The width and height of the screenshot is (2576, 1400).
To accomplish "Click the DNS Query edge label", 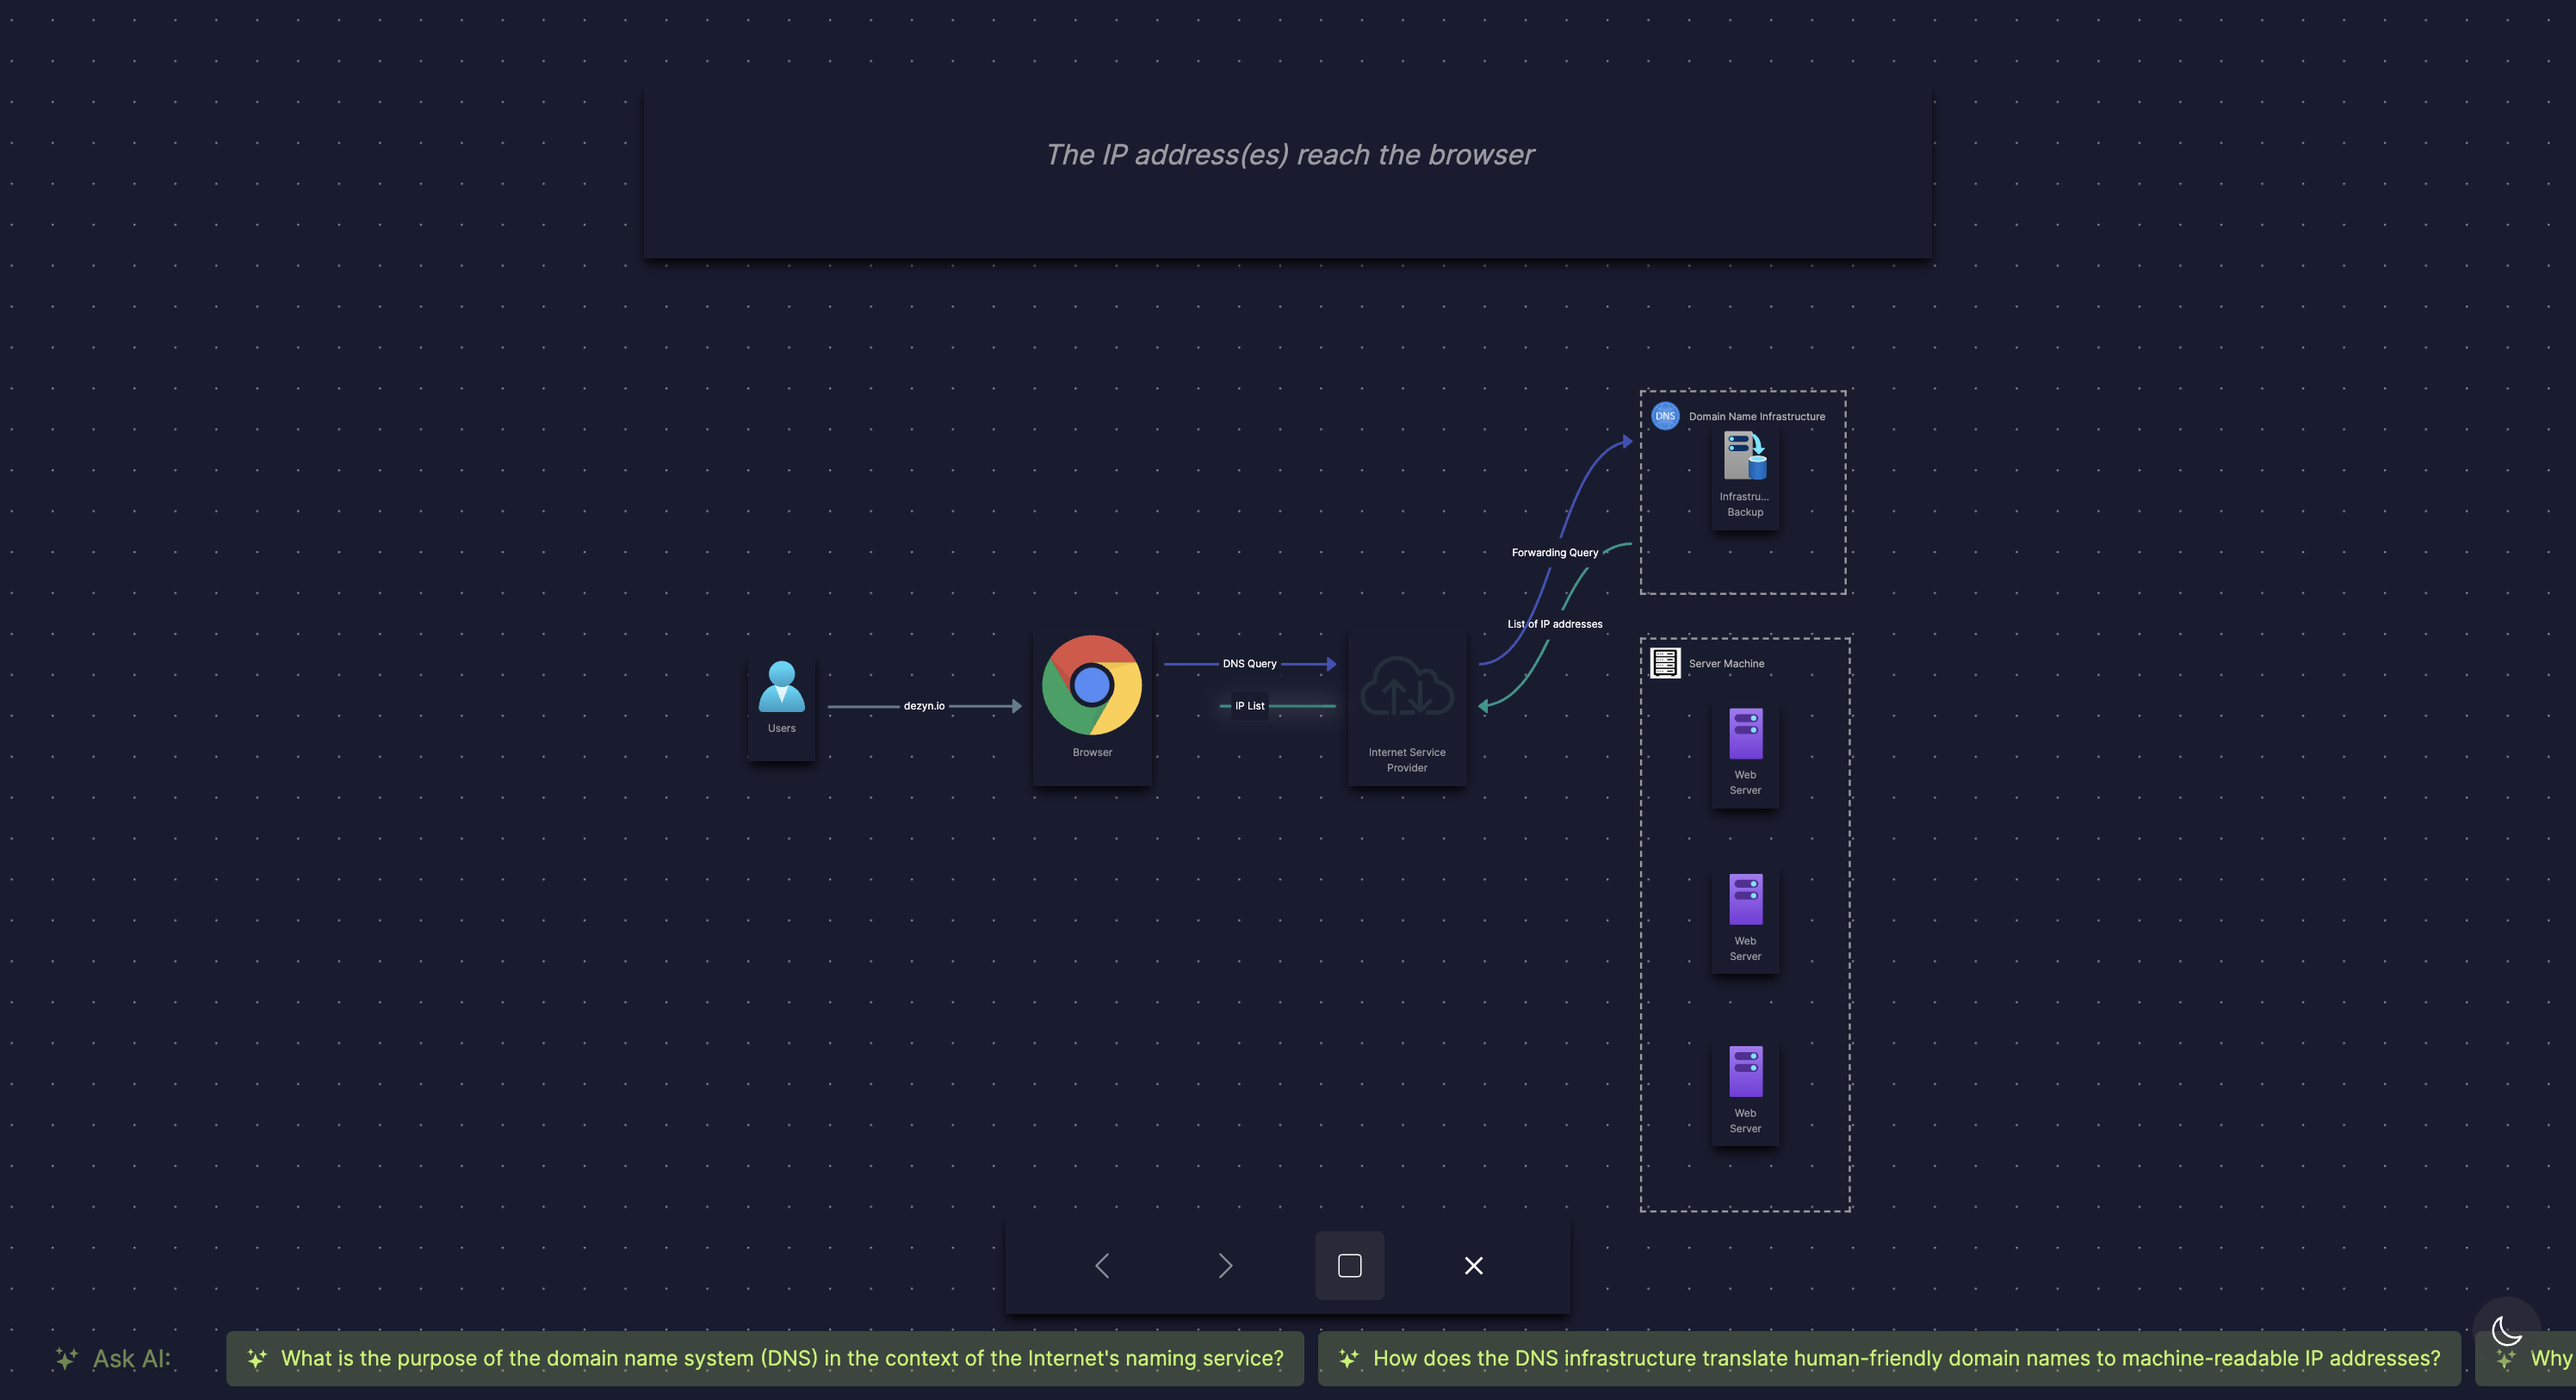I will [1249, 664].
